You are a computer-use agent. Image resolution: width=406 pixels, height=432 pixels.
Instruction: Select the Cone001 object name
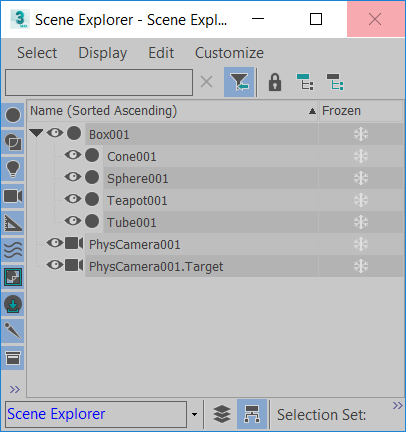[x=132, y=157]
